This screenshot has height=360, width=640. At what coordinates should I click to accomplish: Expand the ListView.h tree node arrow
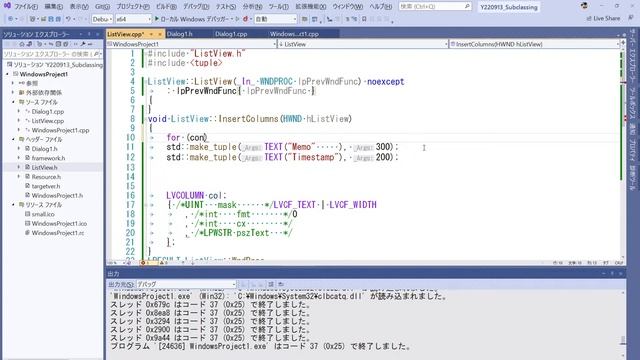point(19,167)
